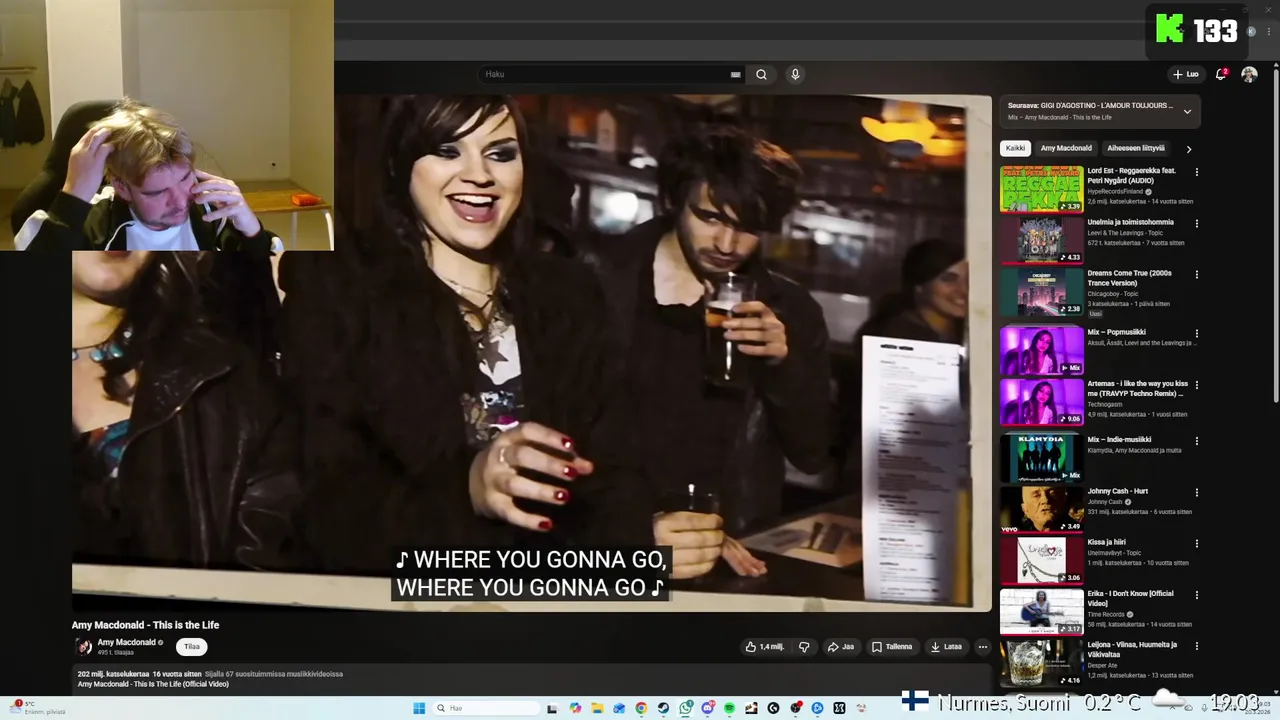Screen dimensions: 1280x720
Task: Open Erika - I Don't Know thumbnail
Action: pos(1041,612)
